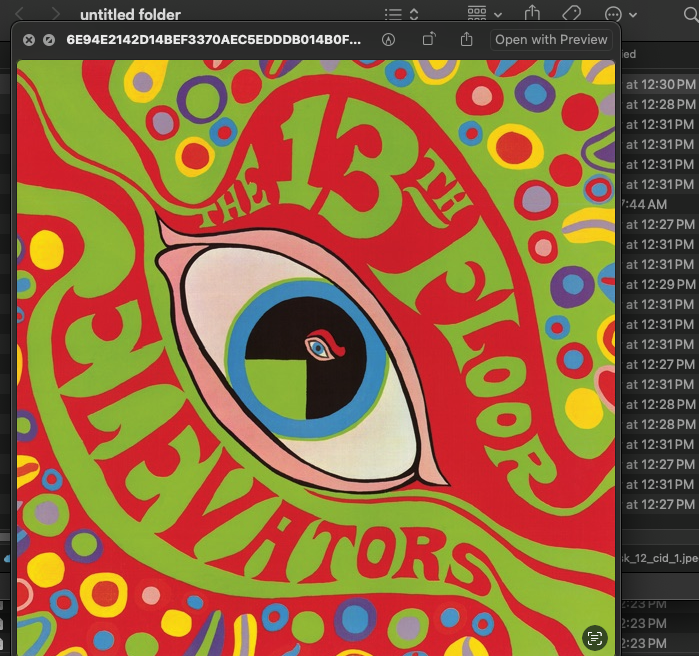Click the 'untitled folder' window title
The width and height of the screenshot is (699, 656).
coord(130,15)
